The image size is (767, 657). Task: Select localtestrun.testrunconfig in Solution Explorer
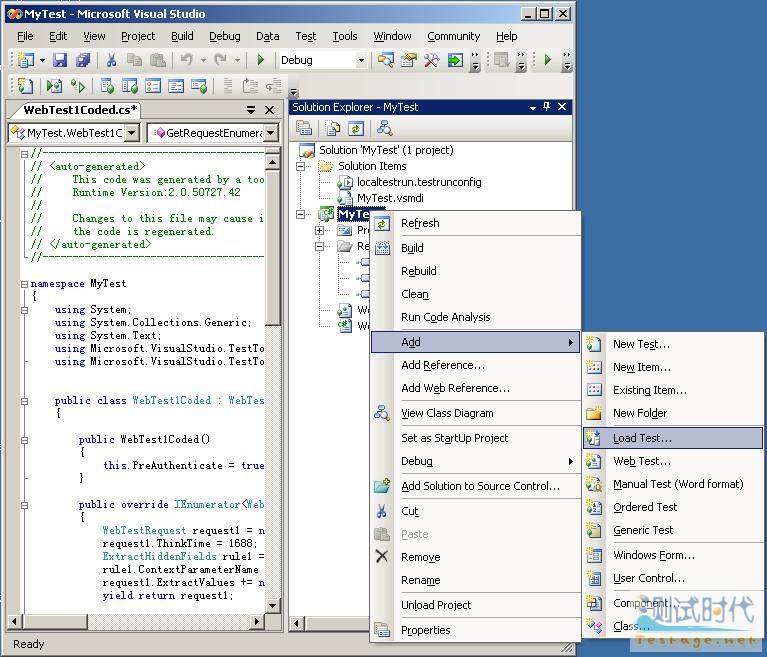[x=418, y=182]
